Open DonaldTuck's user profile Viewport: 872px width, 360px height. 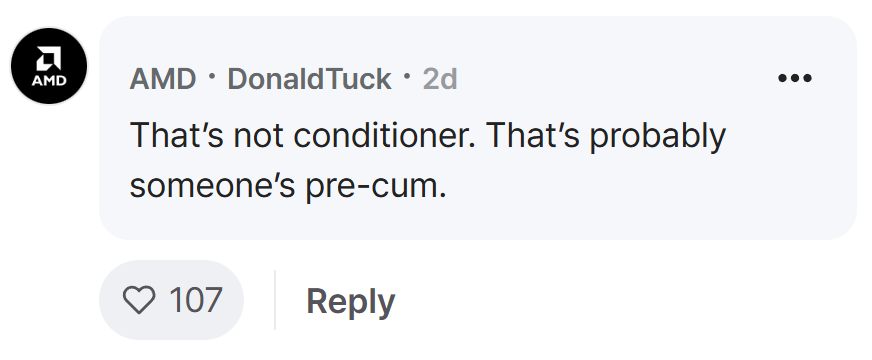pos(309,78)
